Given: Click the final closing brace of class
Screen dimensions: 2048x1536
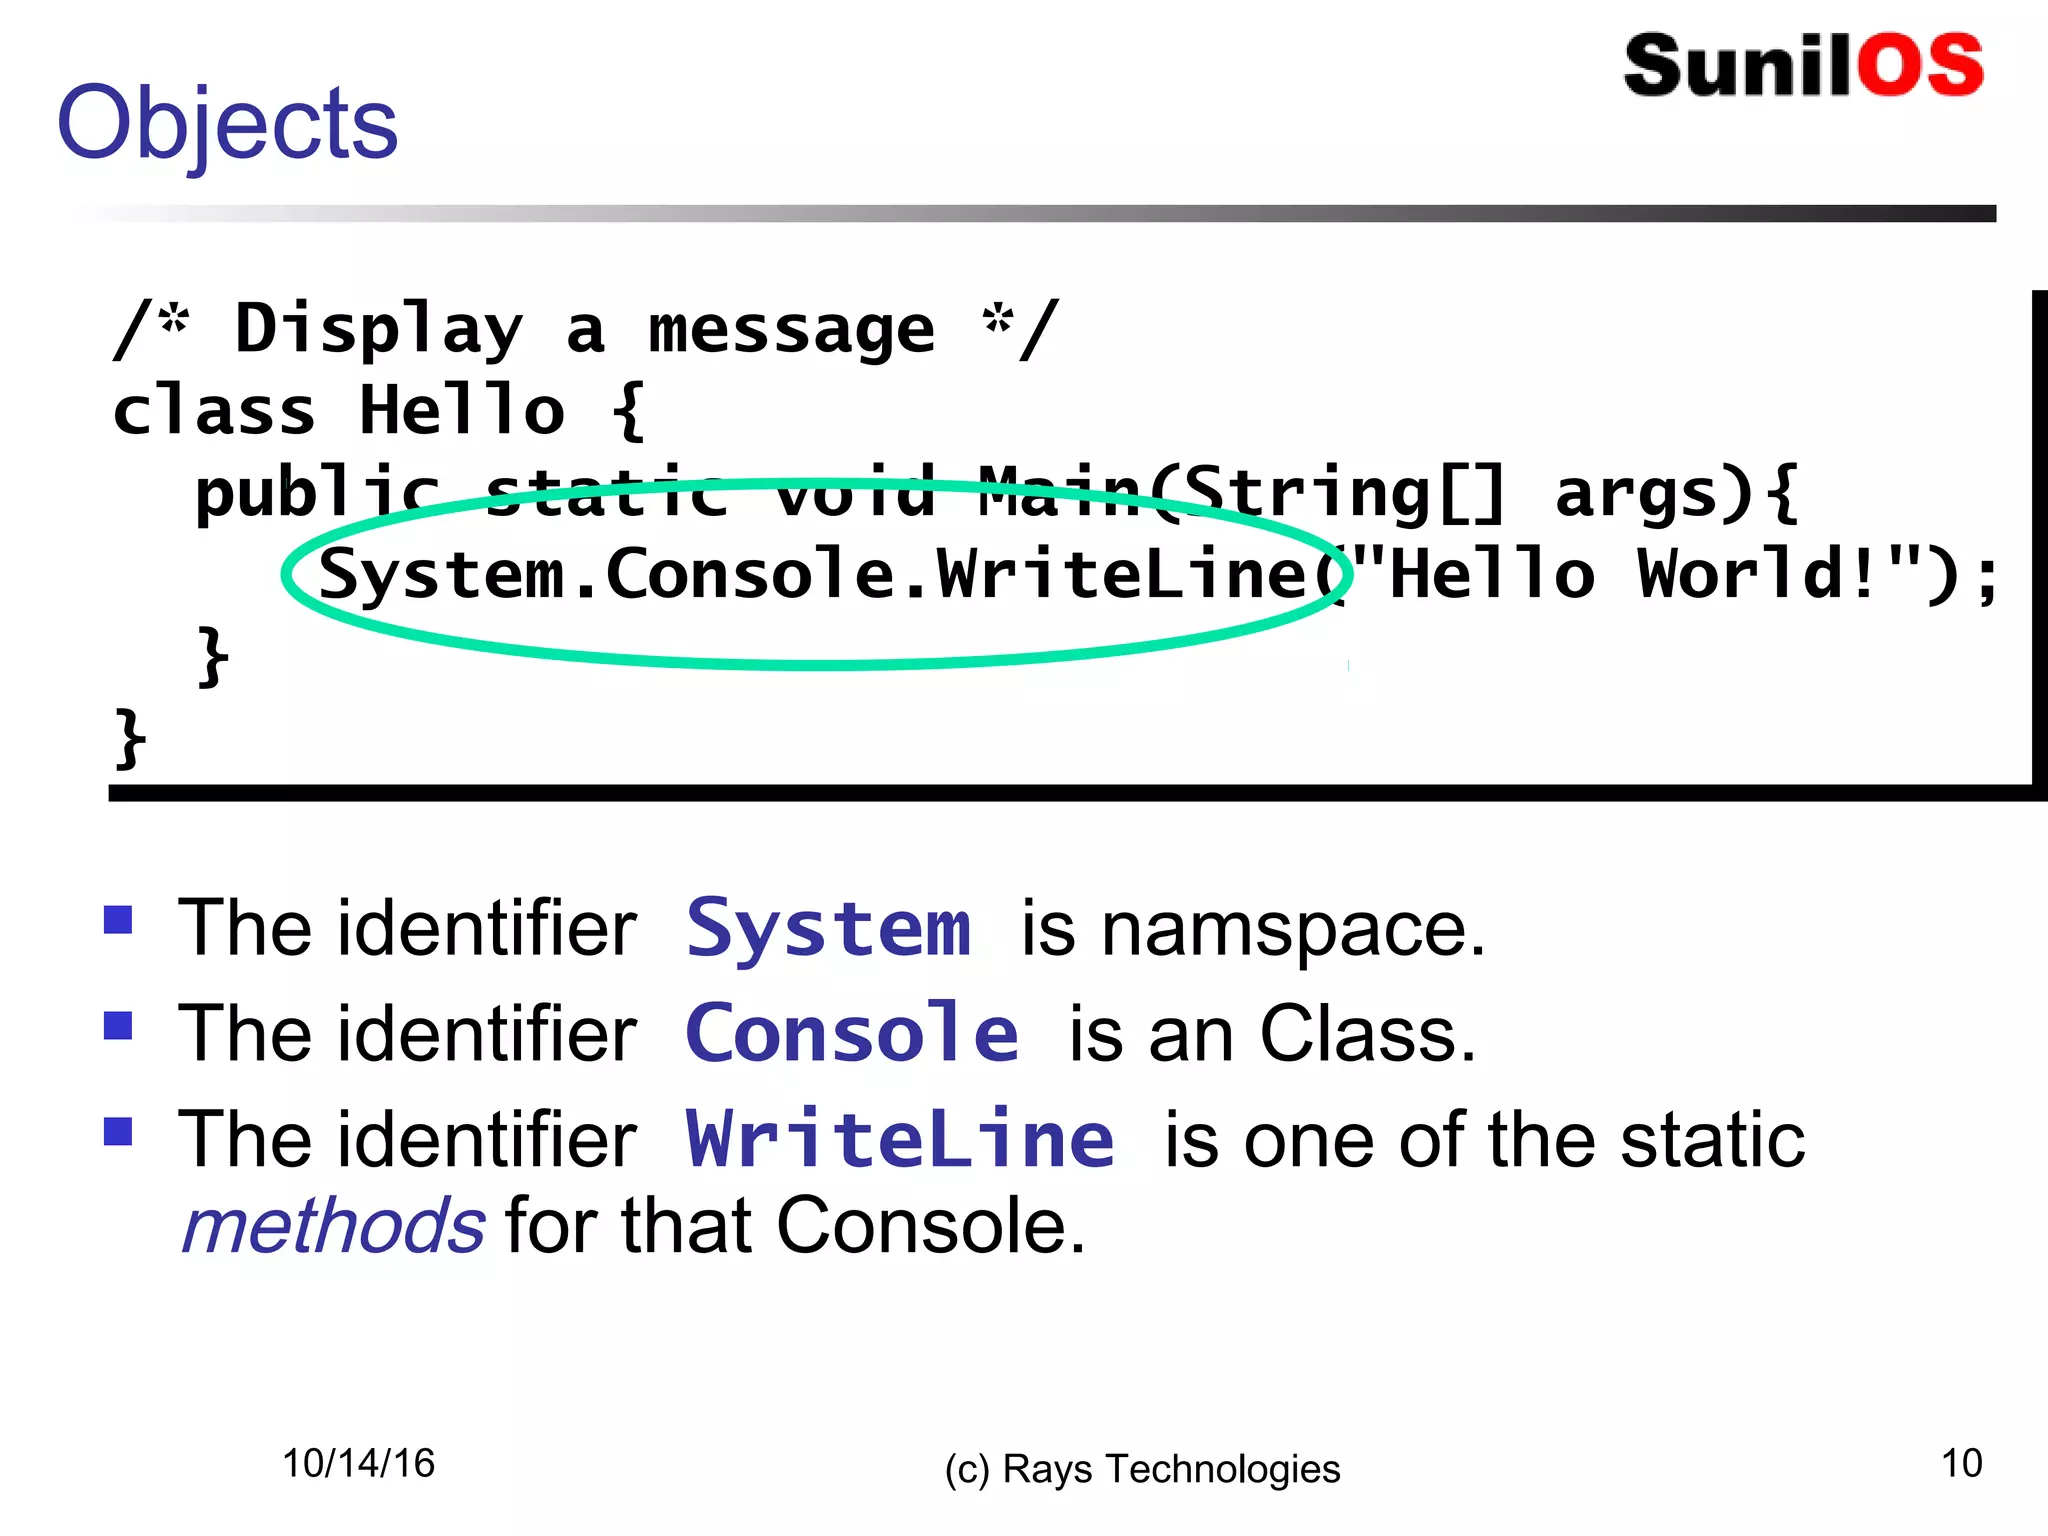Looking at the screenshot, I should point(130,738).
